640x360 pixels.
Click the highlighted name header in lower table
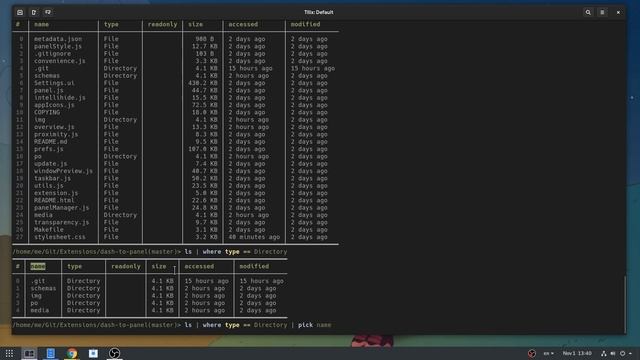click(x=38, y=267)
